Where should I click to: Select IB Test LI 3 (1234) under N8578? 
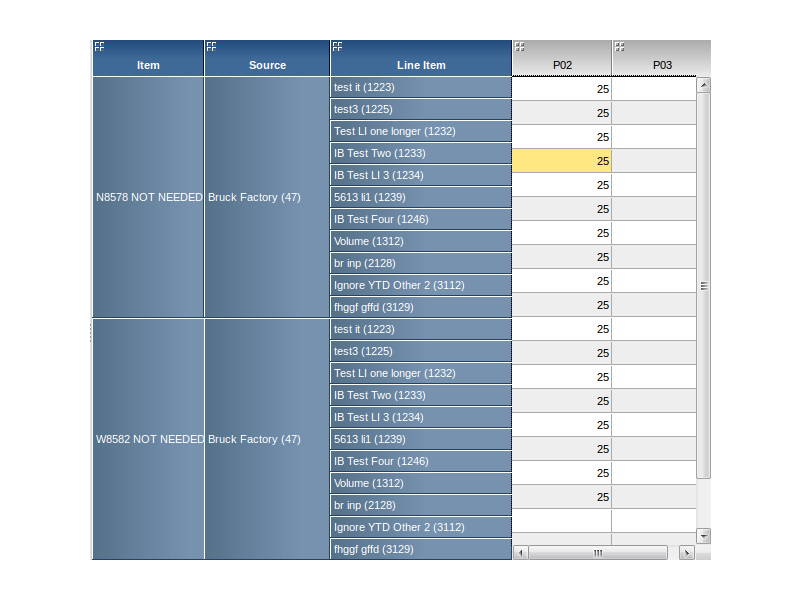coord(421,175)
